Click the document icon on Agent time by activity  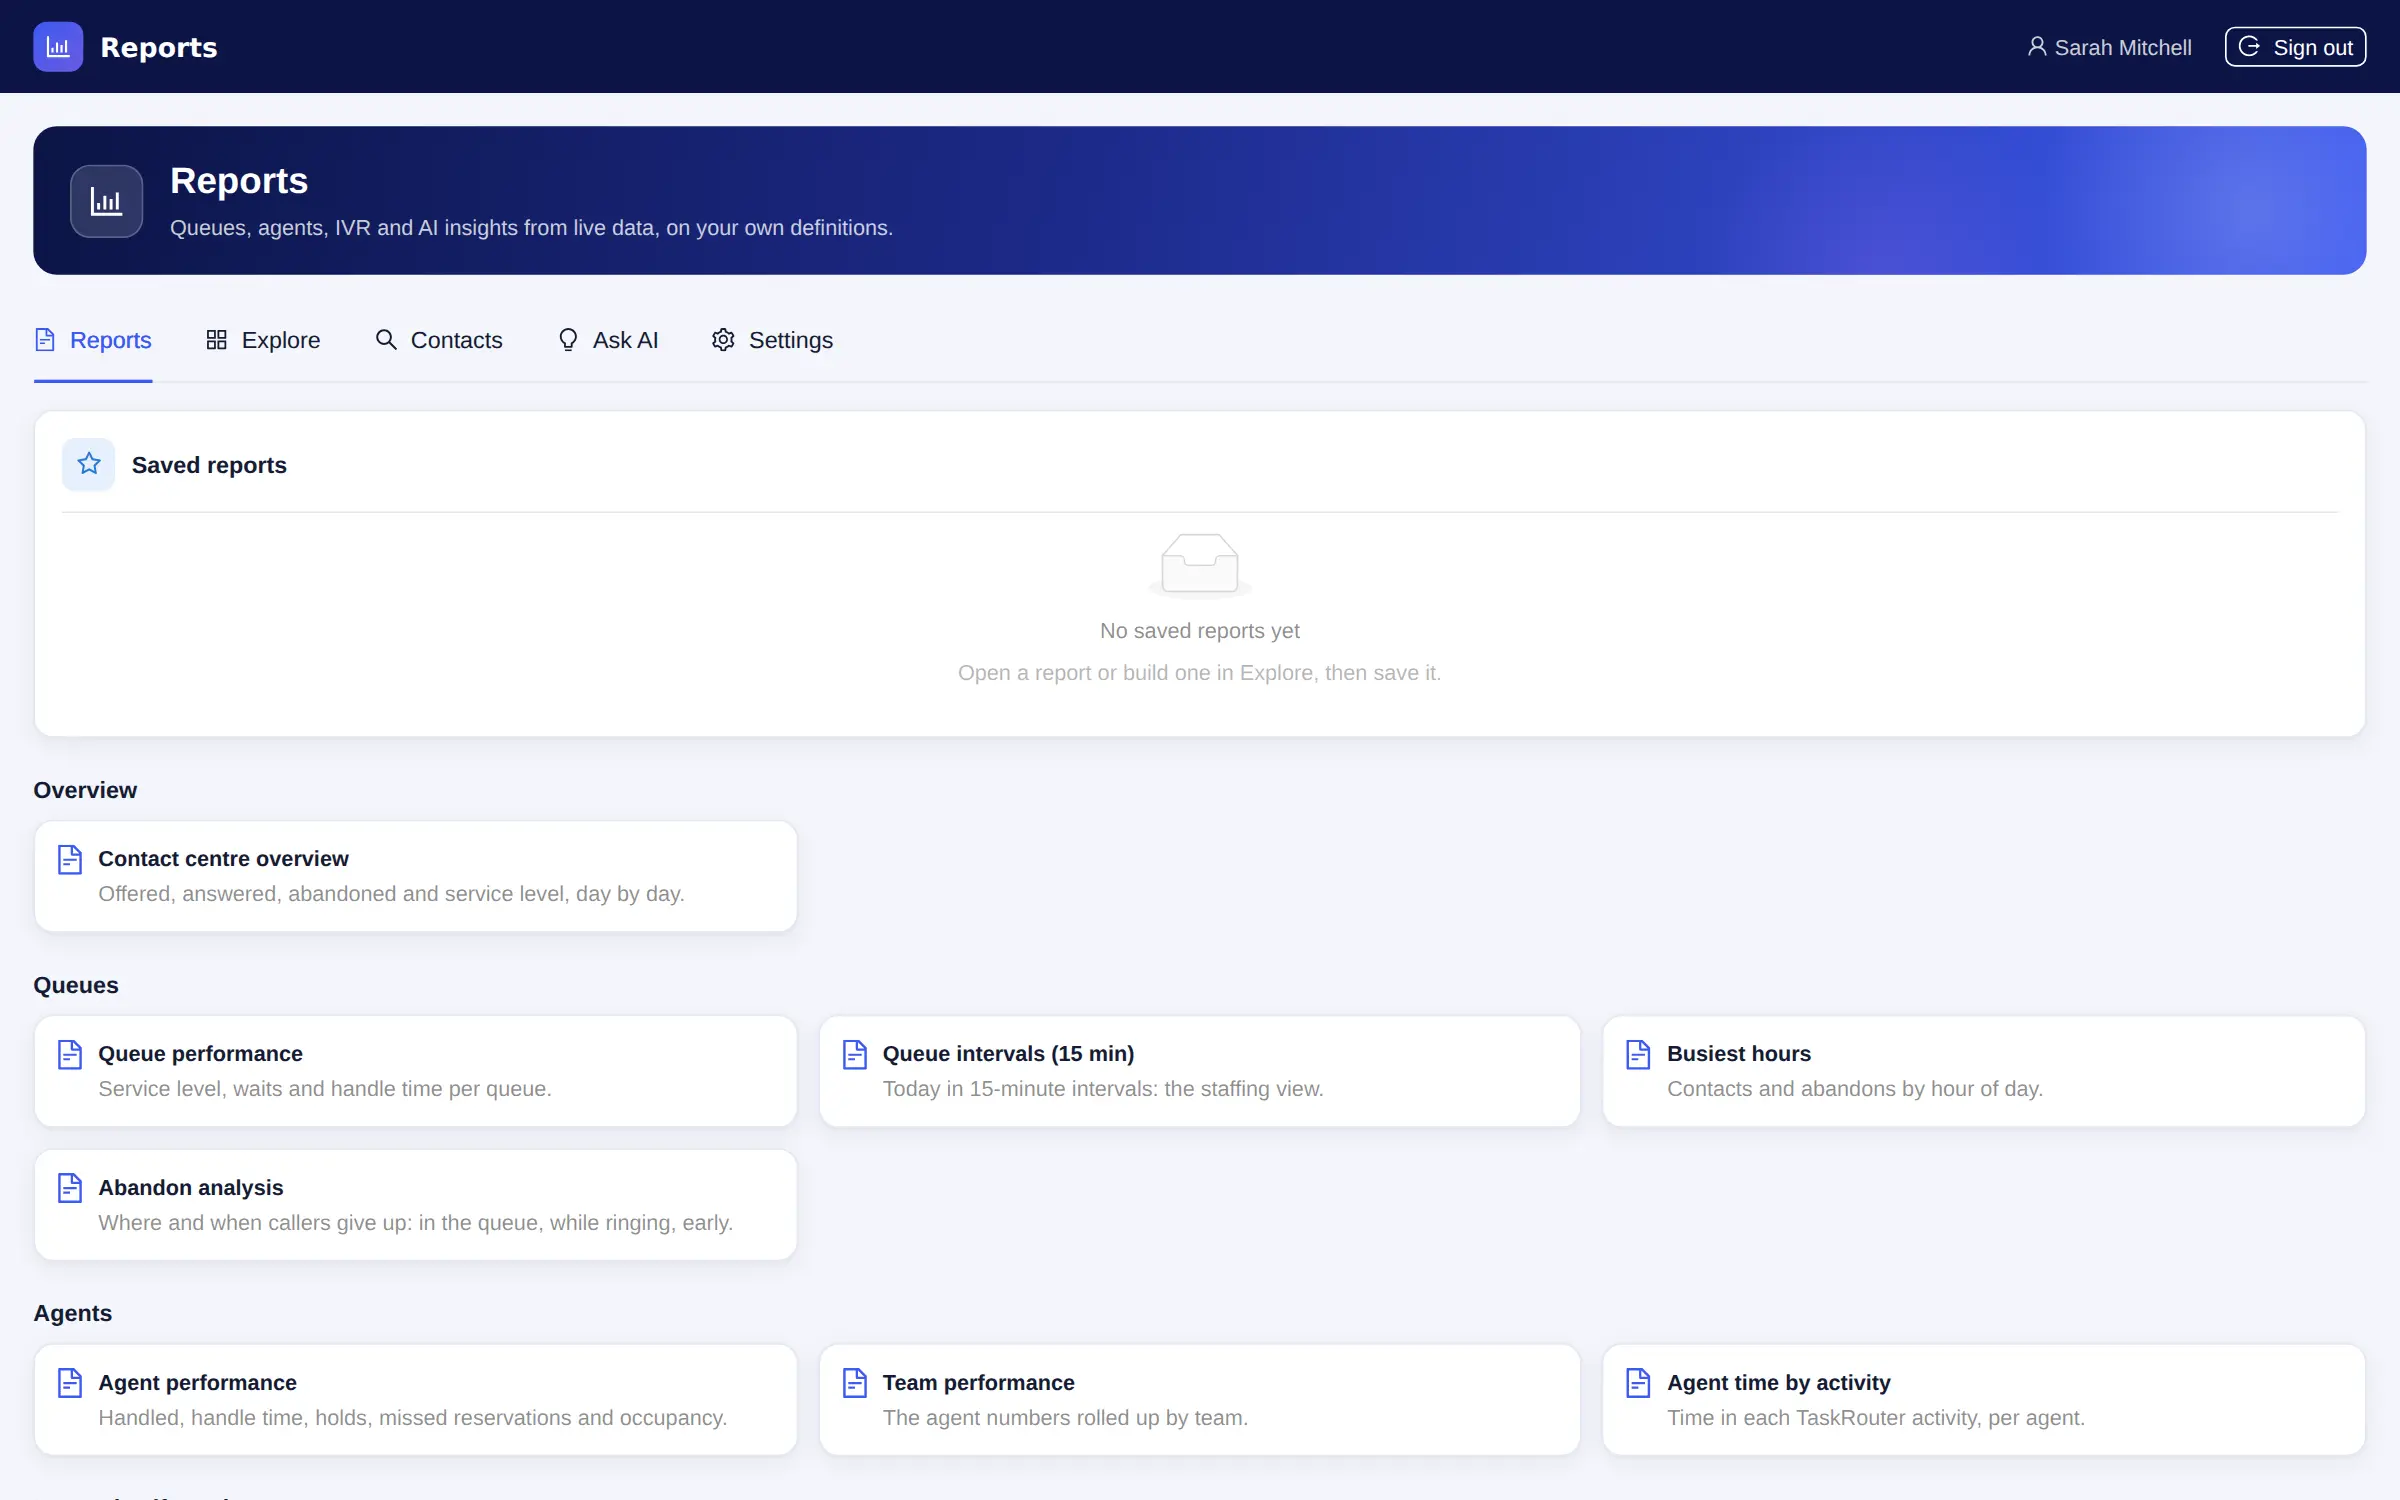click(x=1638, y=1383)
